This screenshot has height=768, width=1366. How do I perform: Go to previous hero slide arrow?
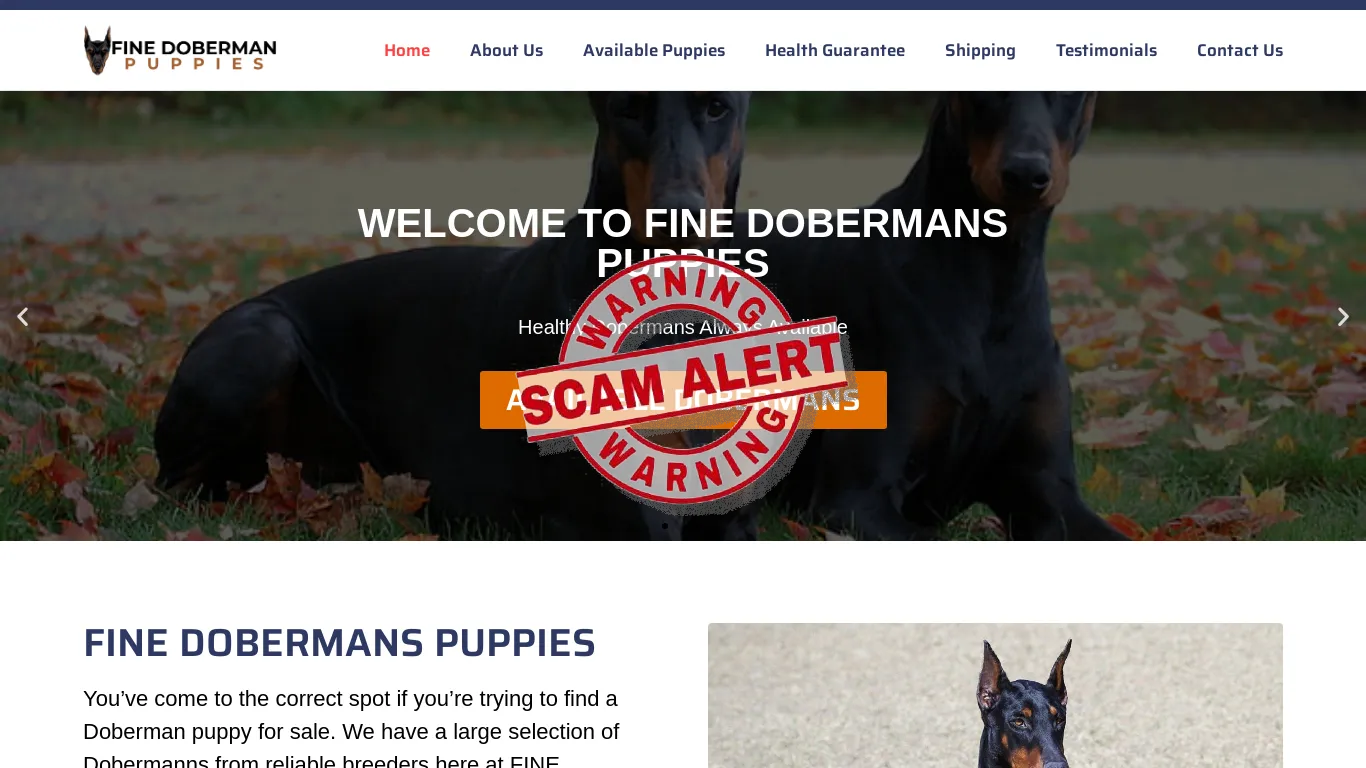[22, 317]
